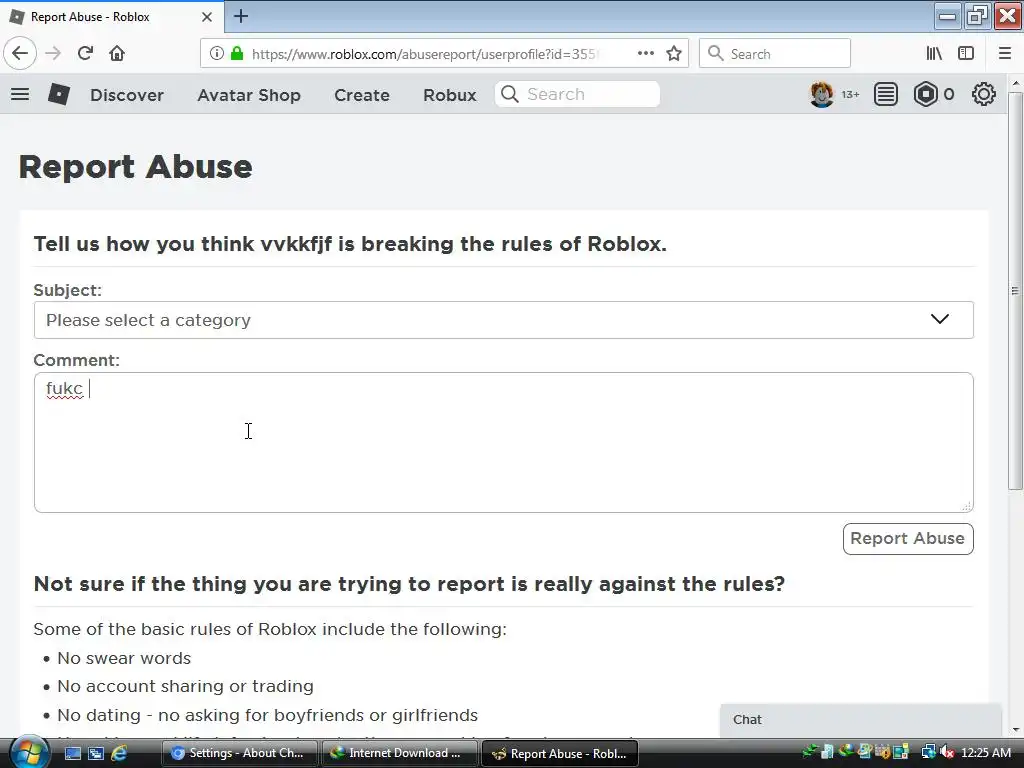The height and width of the screenshot is (768, 1024).
Task: Open the Windows Start orb
Action: pyautogui.click(x=28, y=752)
